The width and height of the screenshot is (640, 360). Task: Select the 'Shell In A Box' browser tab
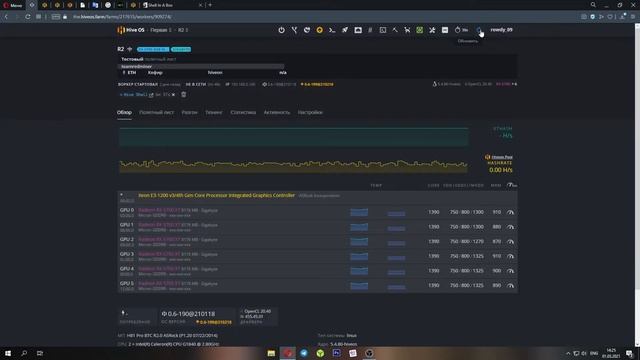click(172, 5)
